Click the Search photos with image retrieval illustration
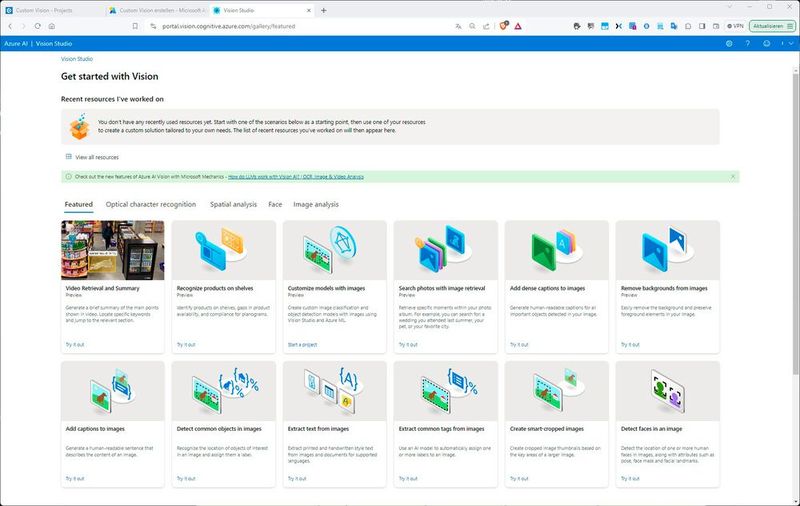This screenshot has width=800, height=506. (x=445, y=250)
